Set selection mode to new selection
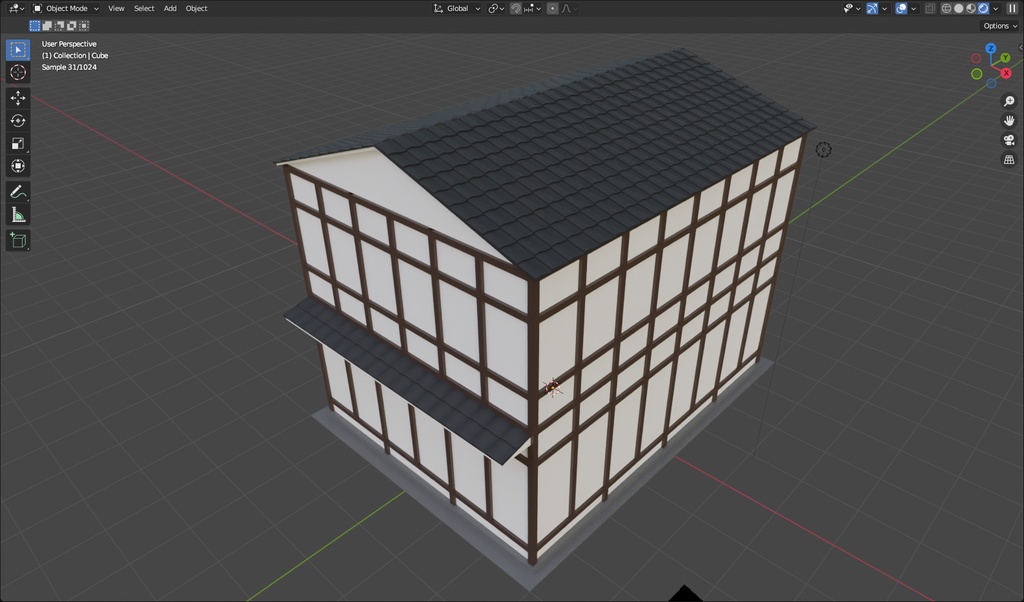Viewport: 1024px width, 602px height. [x=35, y=25]
